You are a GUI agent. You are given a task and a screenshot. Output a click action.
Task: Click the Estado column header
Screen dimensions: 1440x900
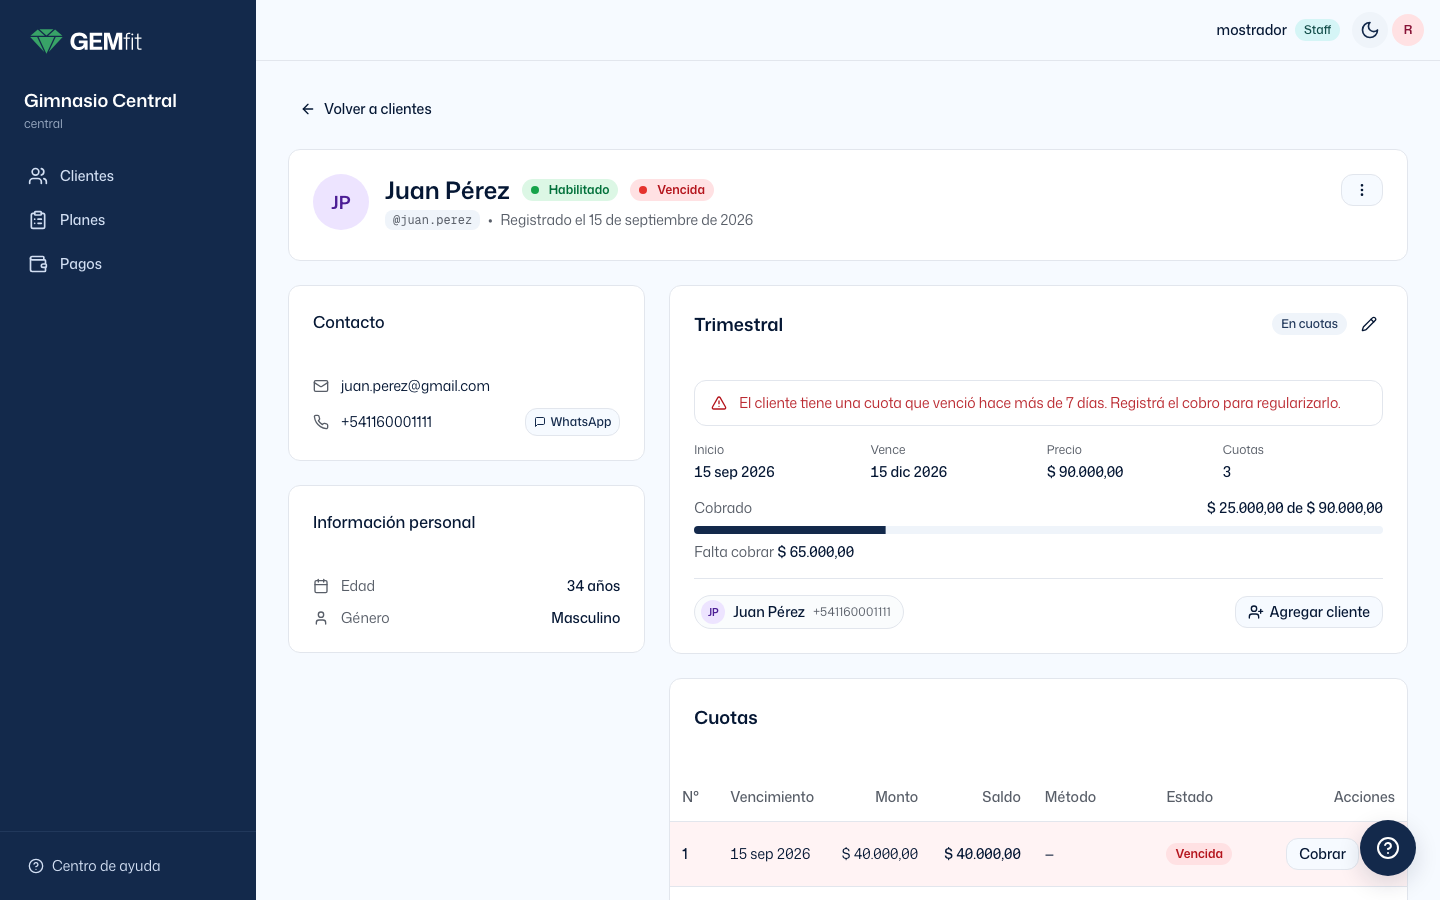click(1189, 797)
